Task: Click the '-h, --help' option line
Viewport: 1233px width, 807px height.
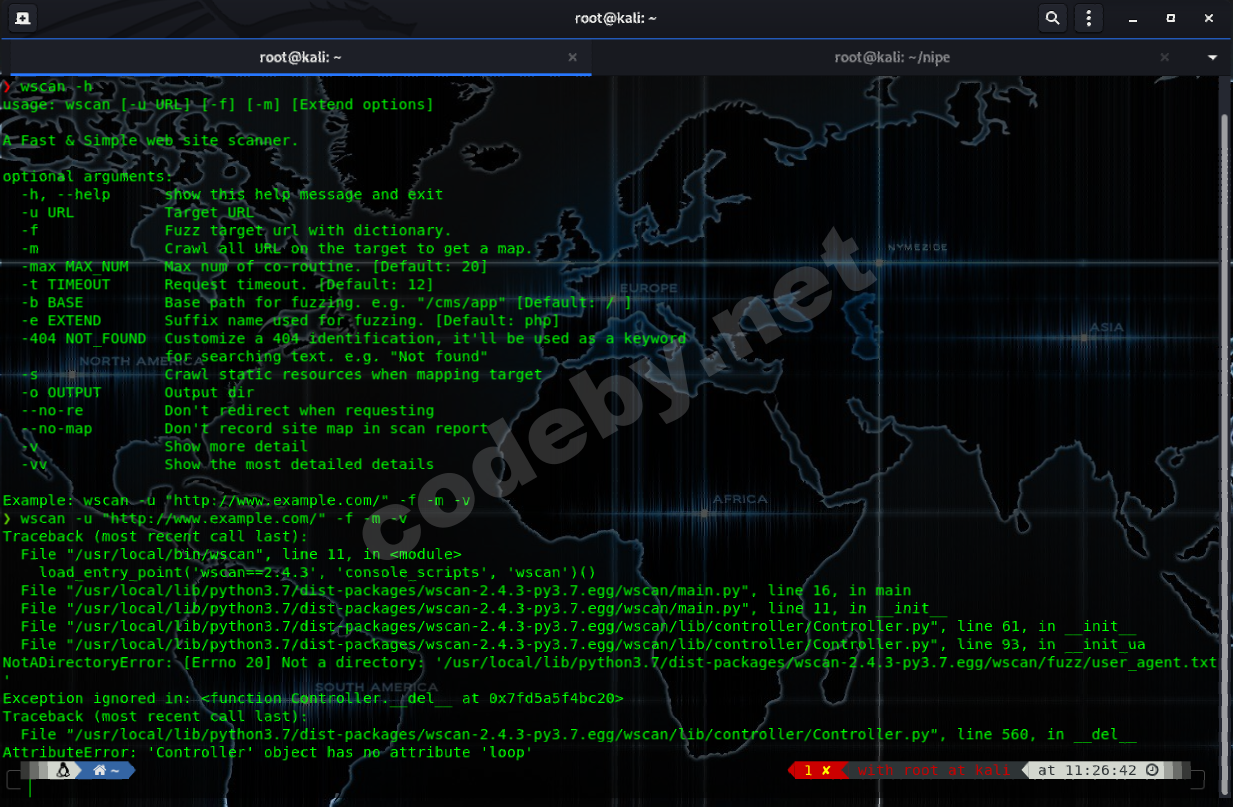Action: 232,194
